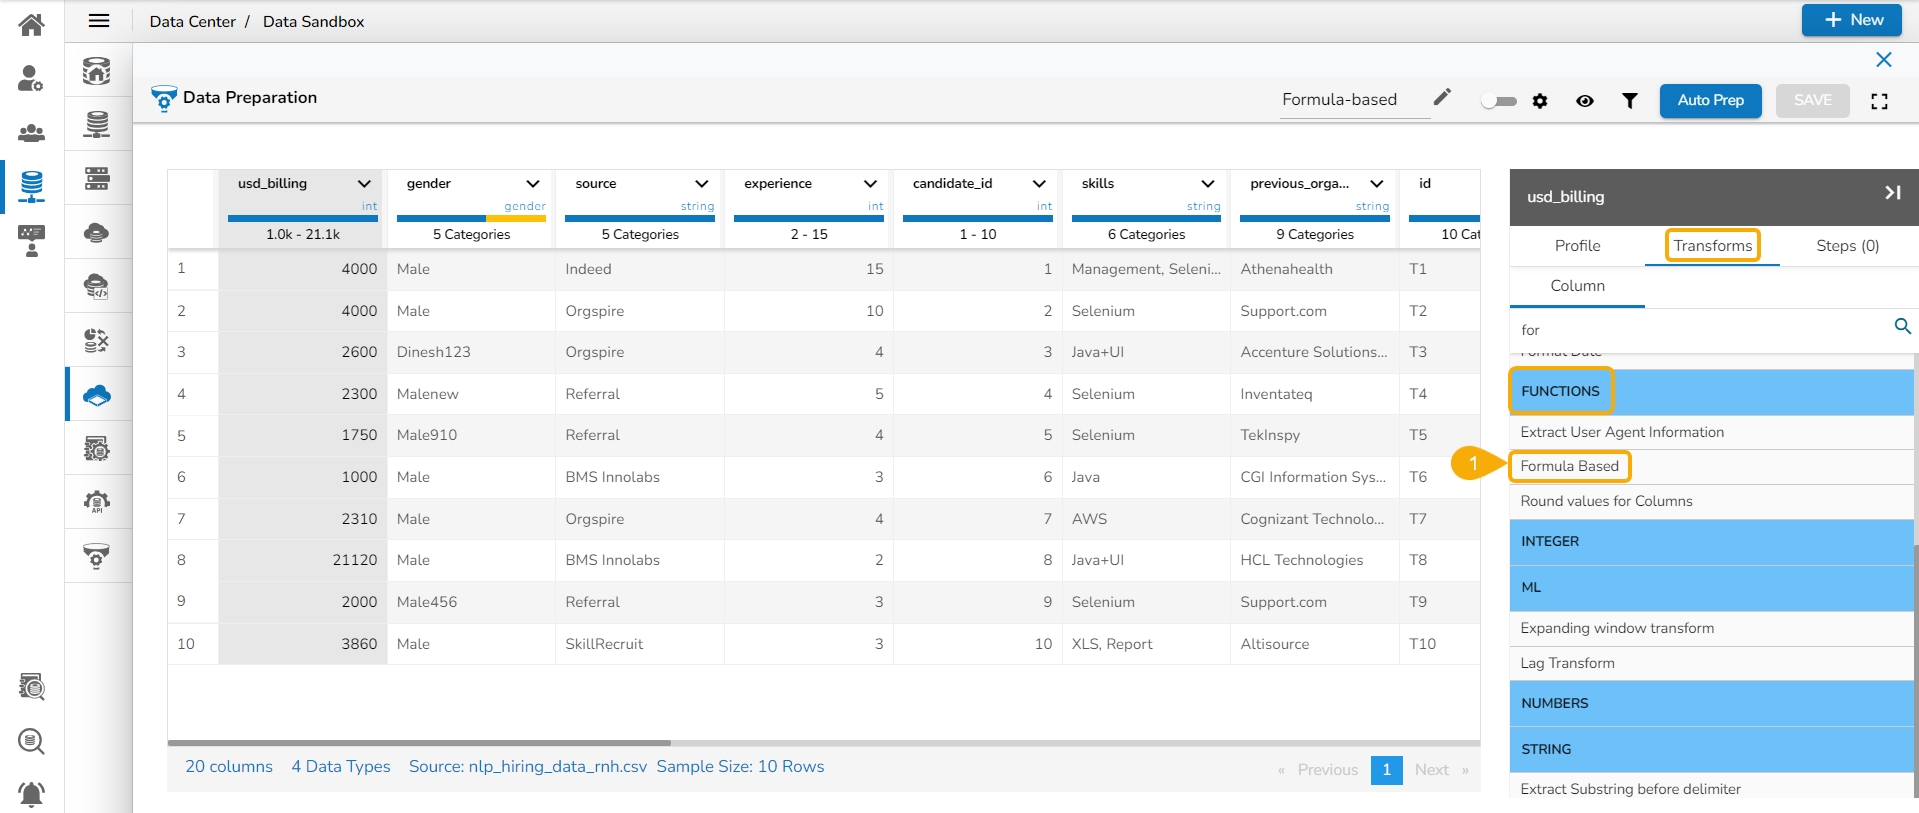Expand the usd_billing column dropdown
Viewport: 1919px width, 813px height.
[364, 184]
